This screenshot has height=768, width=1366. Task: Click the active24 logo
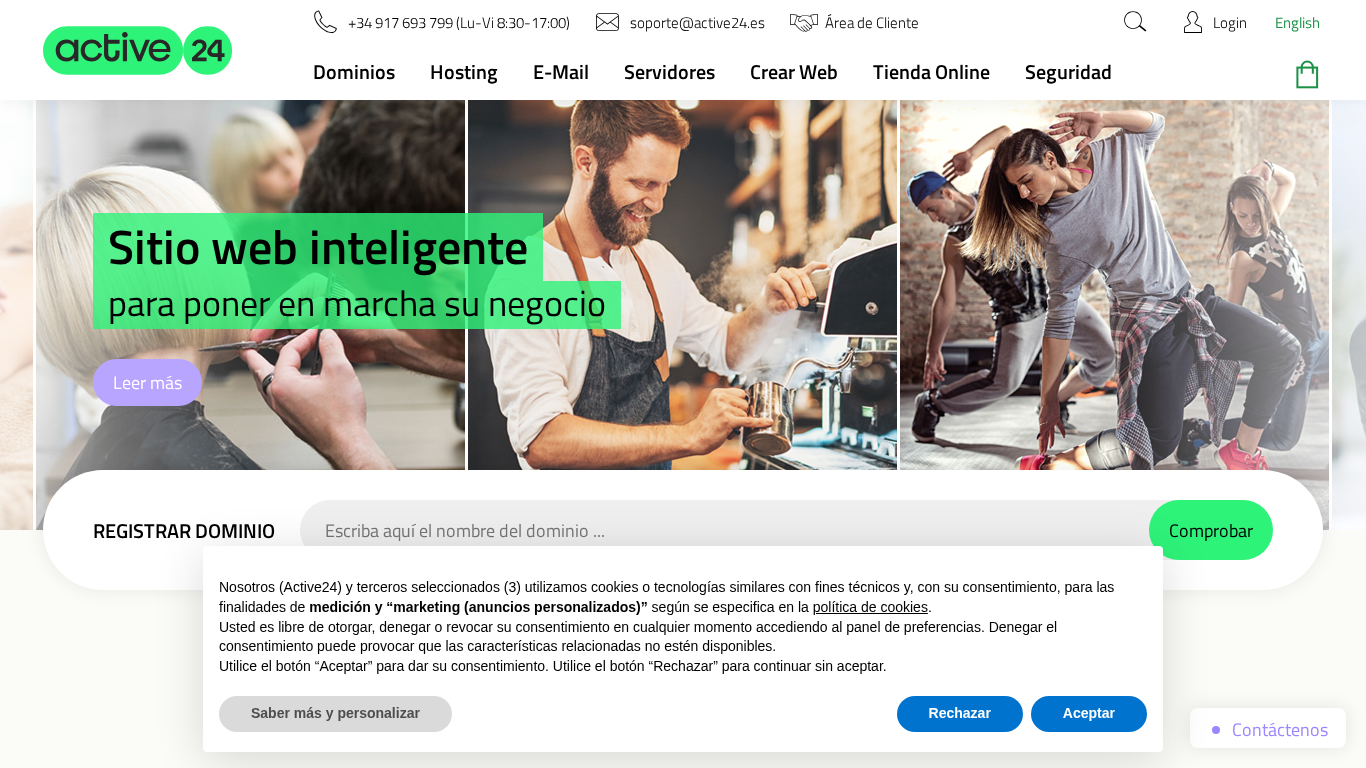click(137, 50)
